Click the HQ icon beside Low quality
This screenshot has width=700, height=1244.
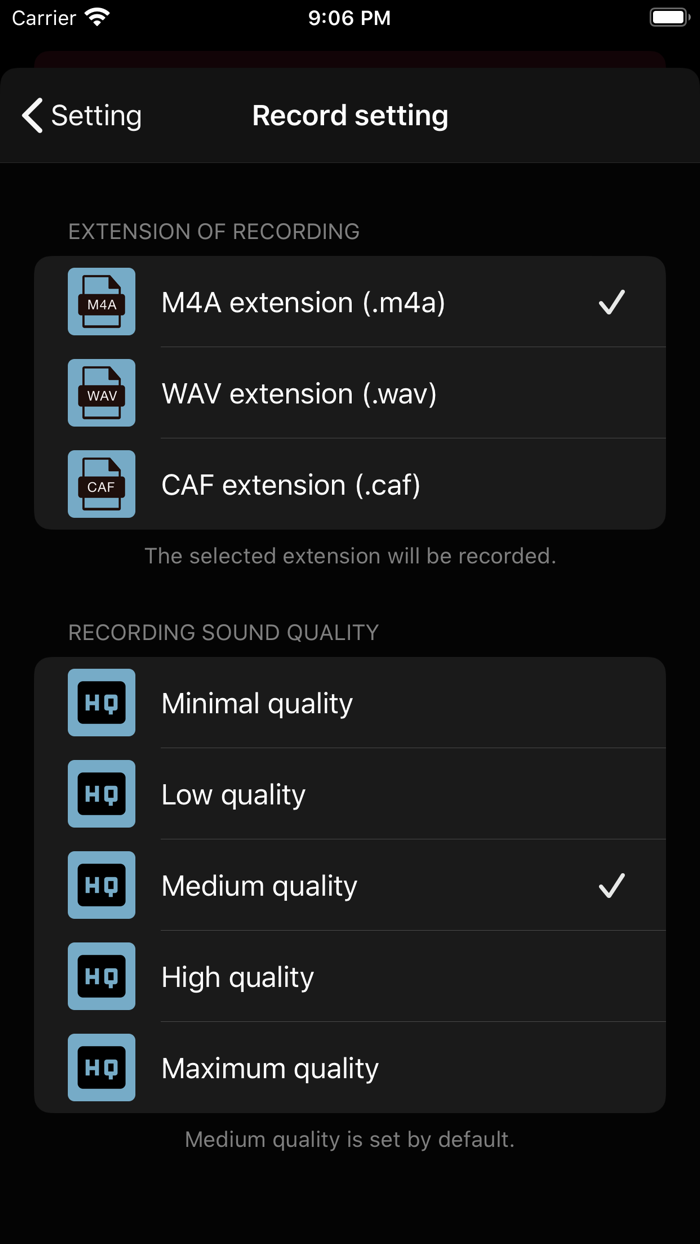click(x=101, y=793)
